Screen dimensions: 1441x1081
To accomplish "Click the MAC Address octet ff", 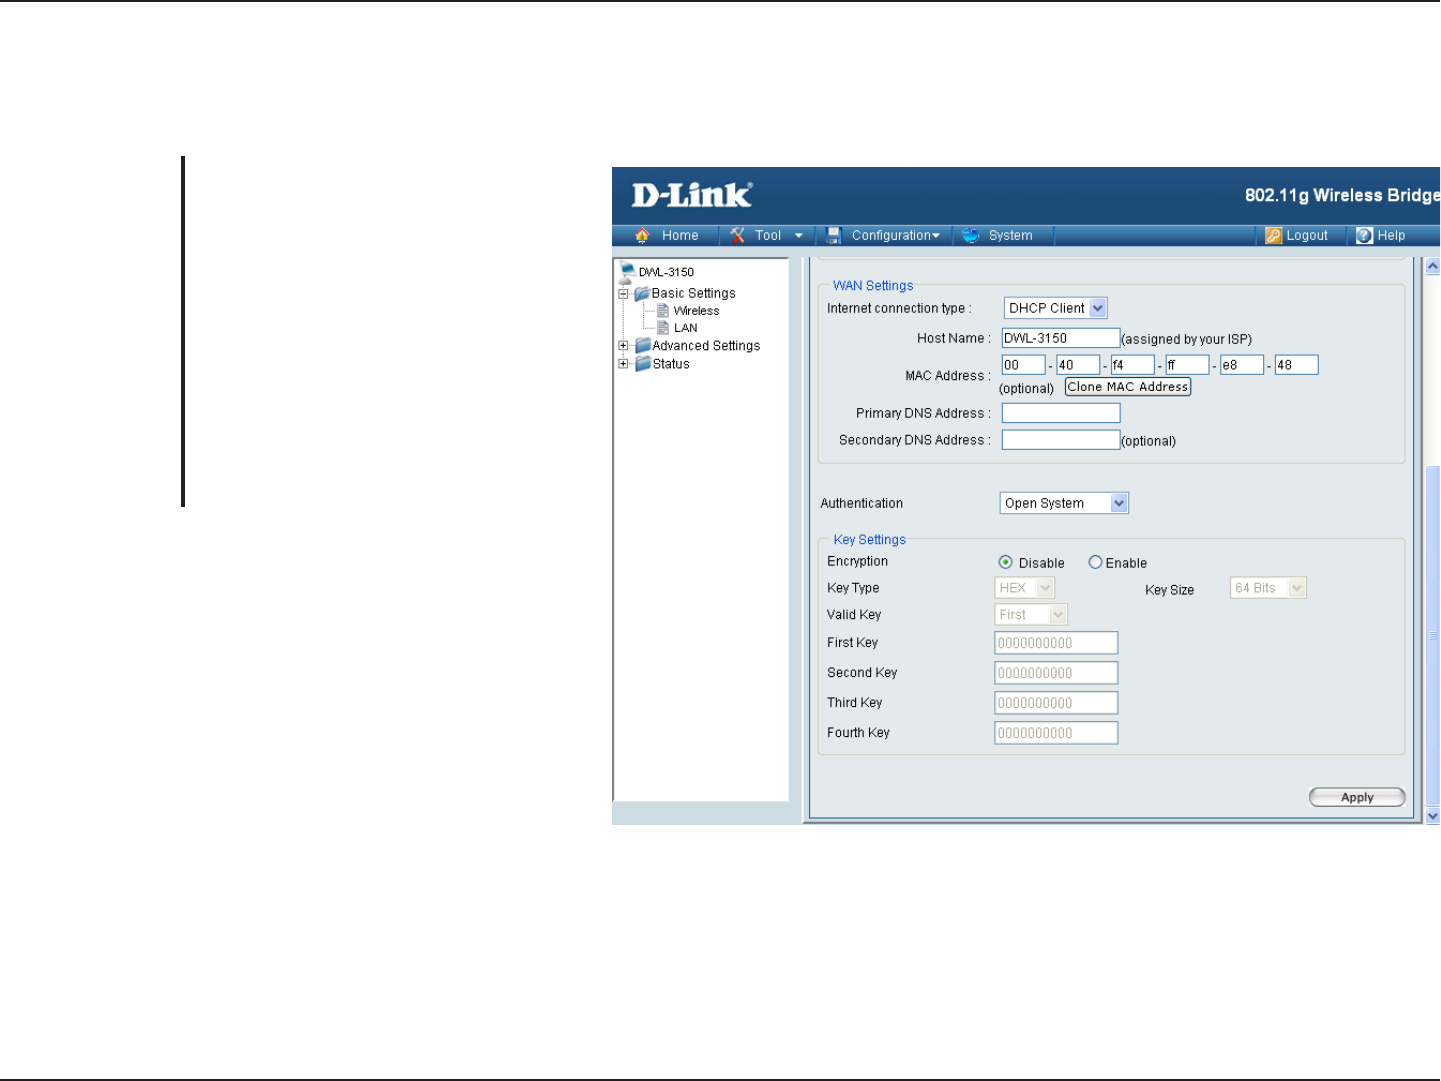I will pos(1187,365).
